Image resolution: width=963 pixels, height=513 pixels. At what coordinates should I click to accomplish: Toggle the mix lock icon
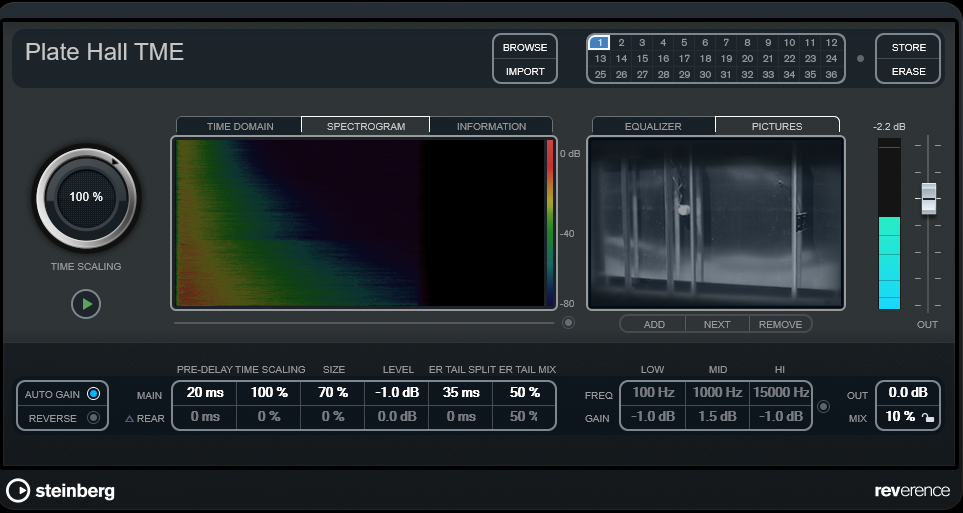[927, 418]
